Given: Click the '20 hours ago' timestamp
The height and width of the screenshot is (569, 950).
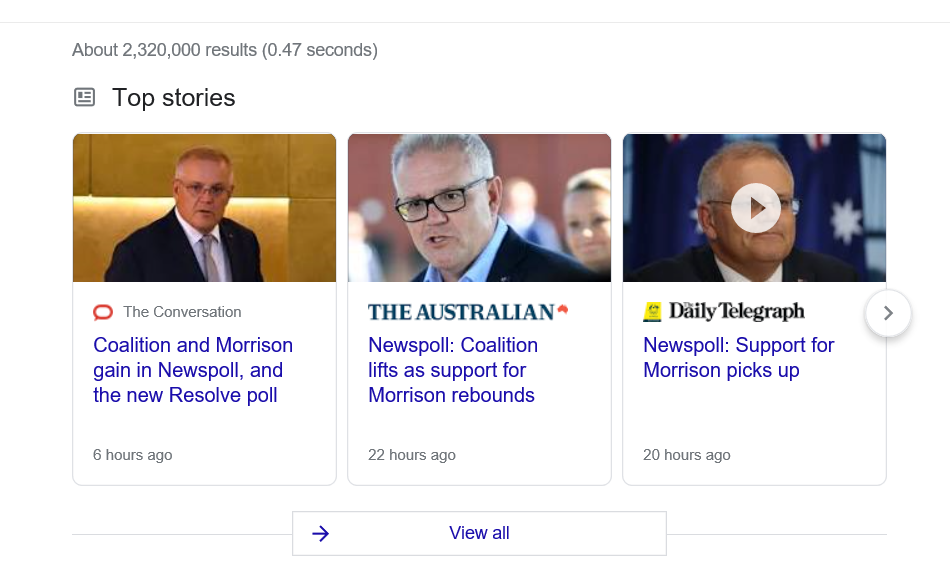Looking at the screenshot, I should coord(686,455).
